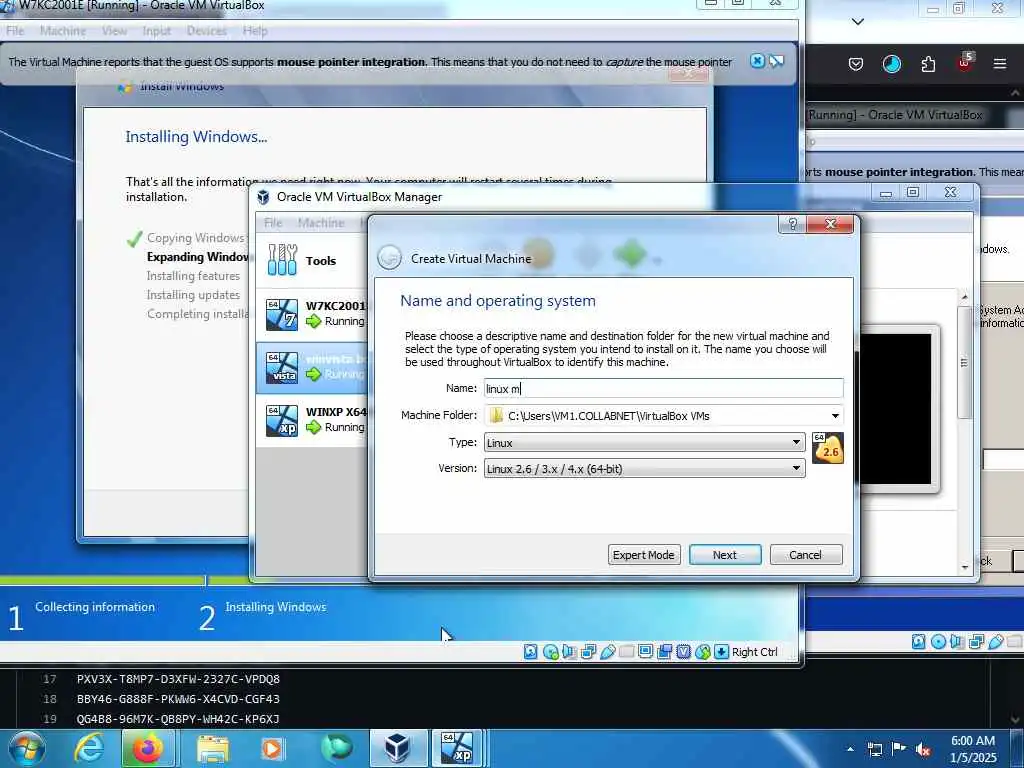The image size is (1024, 768).
Task: Click display icon in W7KC2001E status bar
Action: tap(645, 651)
